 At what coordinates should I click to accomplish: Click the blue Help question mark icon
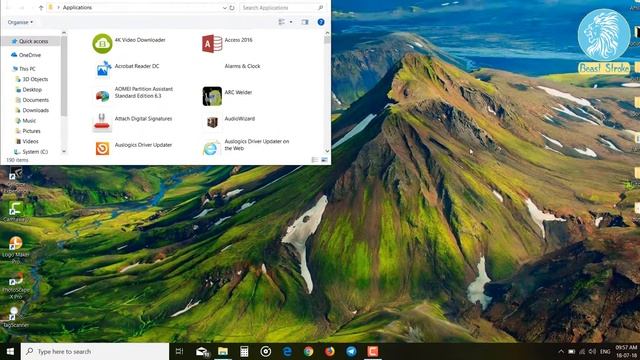tap(321, 22)
